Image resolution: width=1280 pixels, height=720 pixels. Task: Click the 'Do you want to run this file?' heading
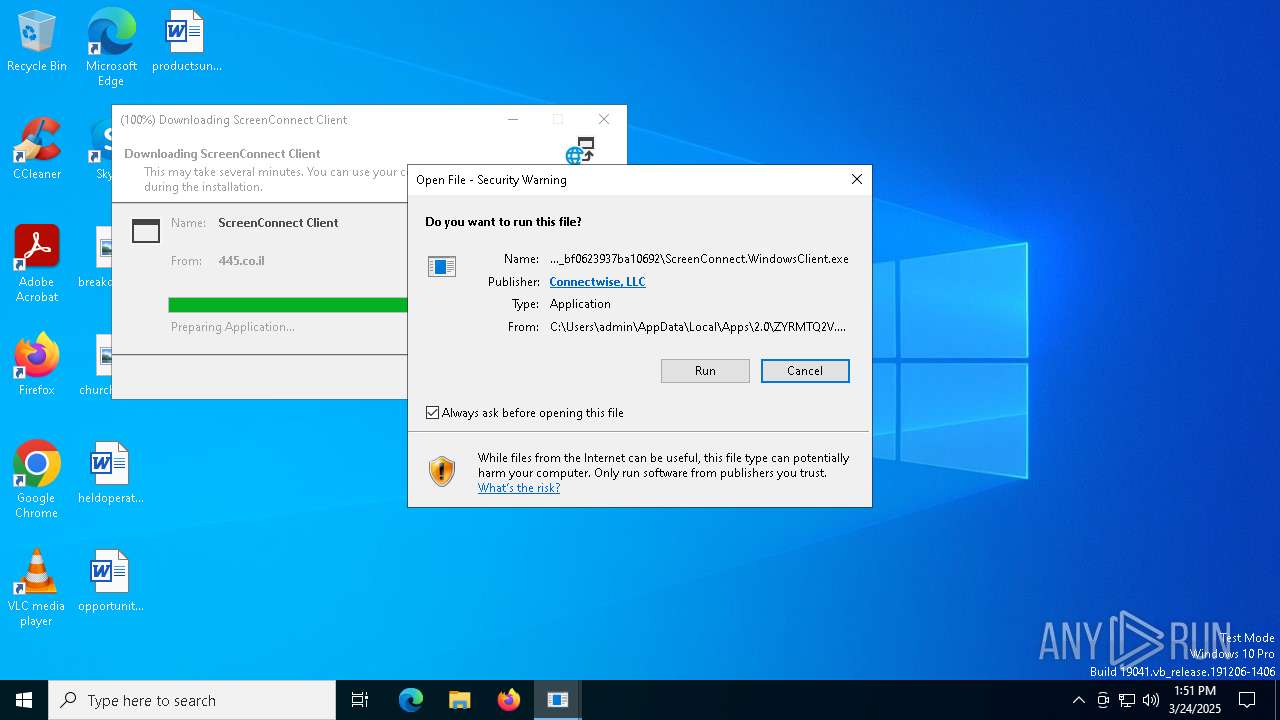(503, 222)
